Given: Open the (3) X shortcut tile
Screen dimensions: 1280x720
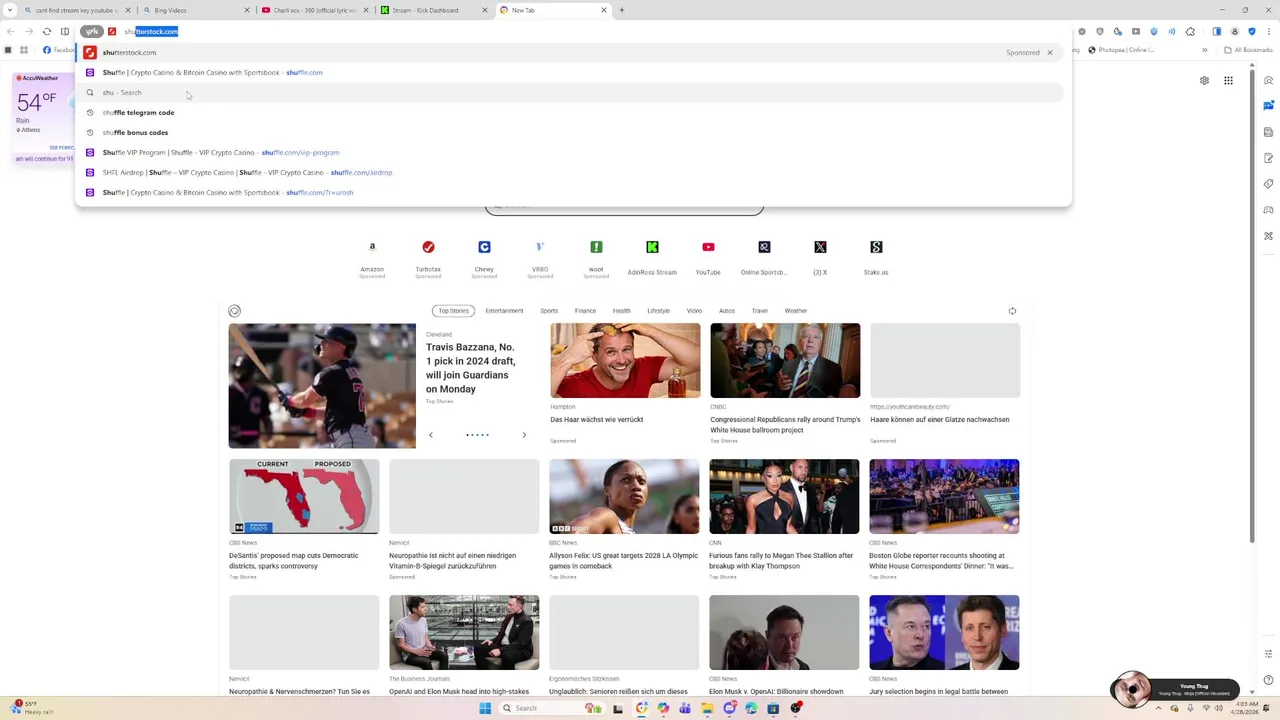Looking at the screenshot, I should click(820, 256).
